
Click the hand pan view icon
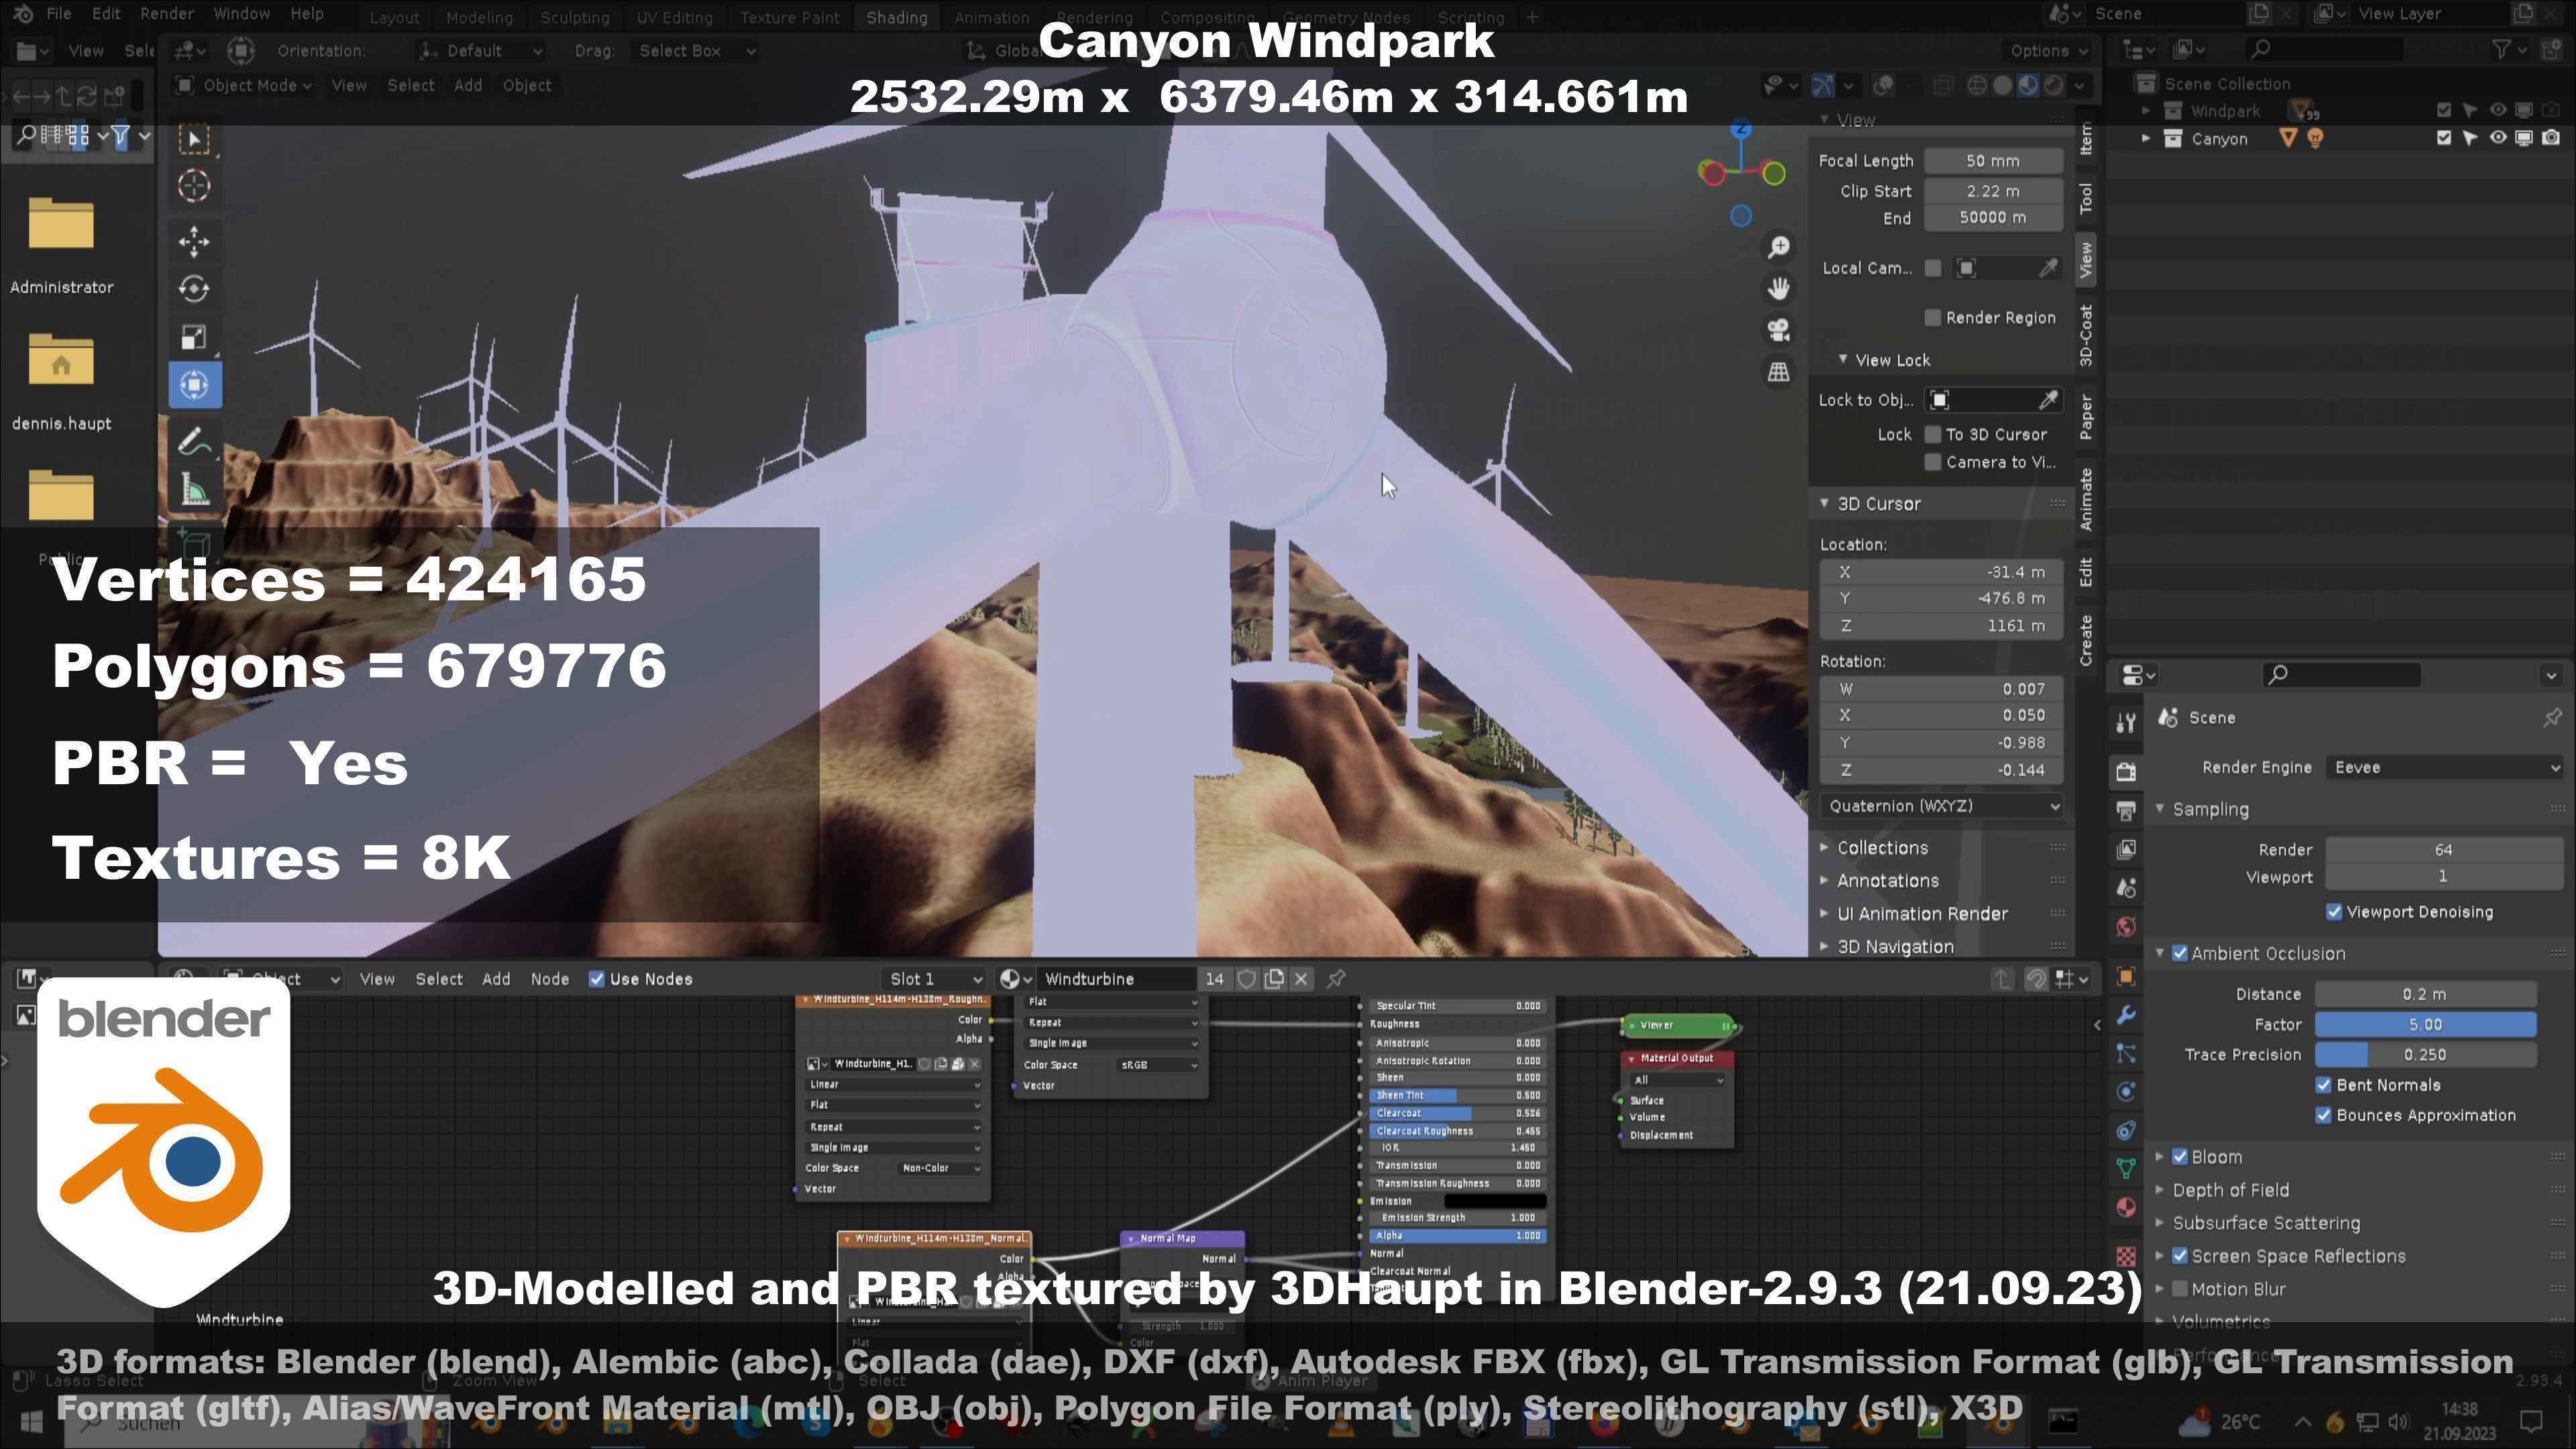(1778, 289)
